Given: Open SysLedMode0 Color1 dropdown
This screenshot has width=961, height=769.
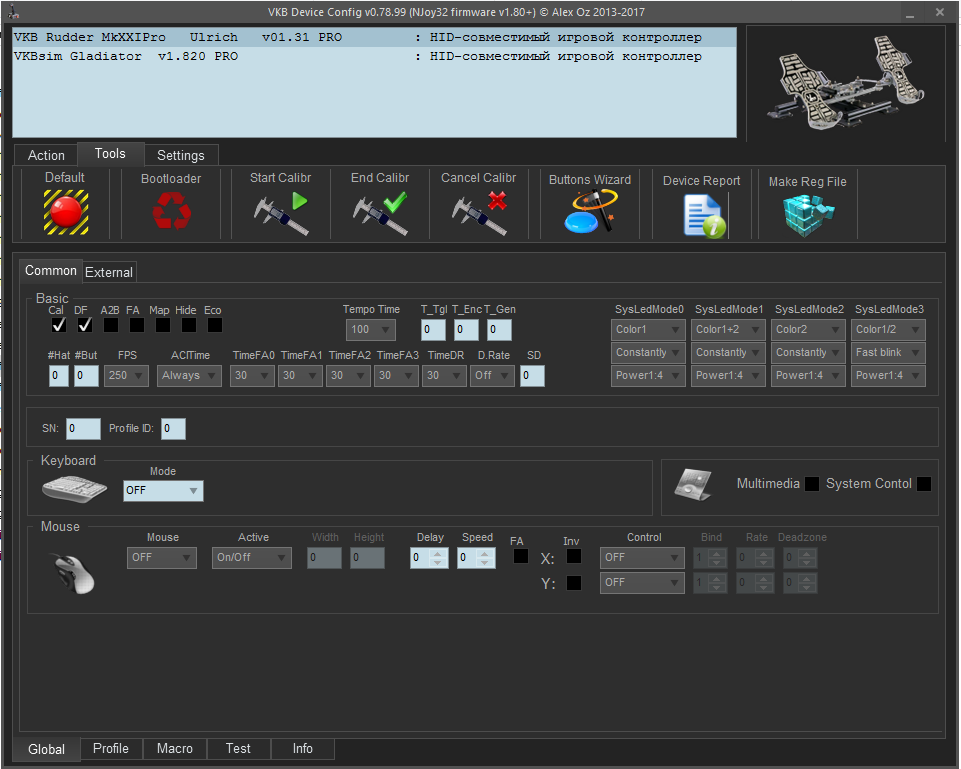Looking at the screenshot, I should 648,330.
